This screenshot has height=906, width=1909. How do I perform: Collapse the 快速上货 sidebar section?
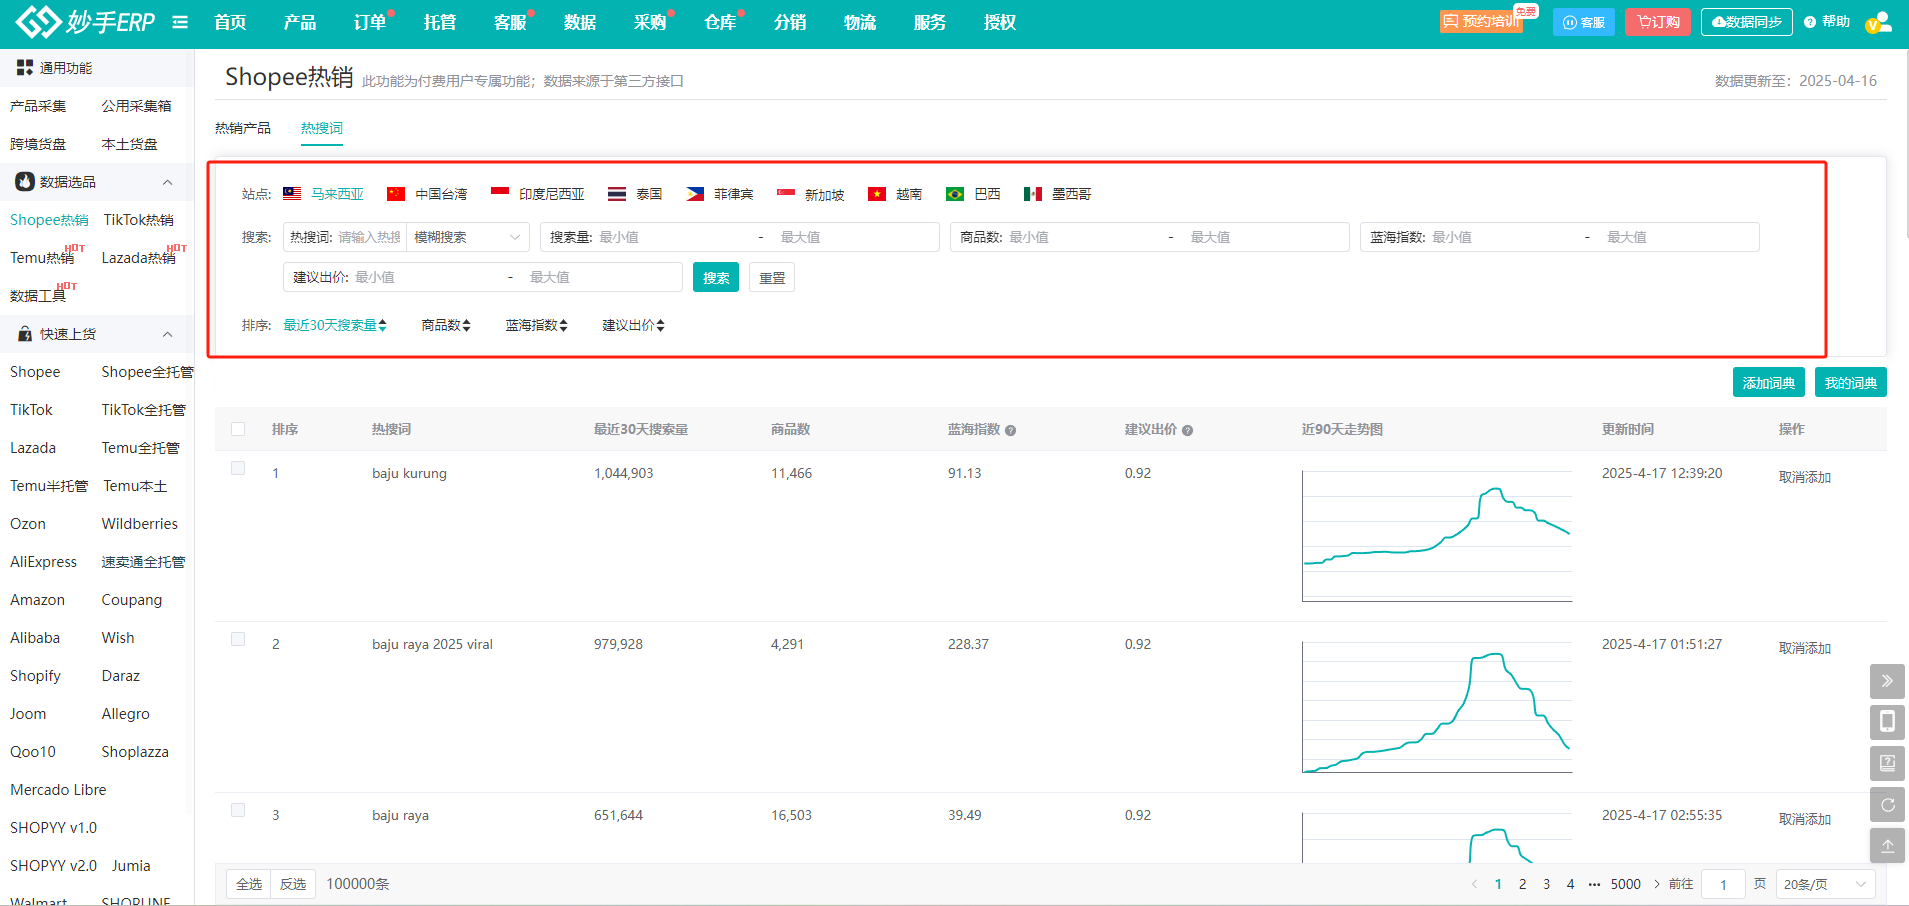[167, 334]
